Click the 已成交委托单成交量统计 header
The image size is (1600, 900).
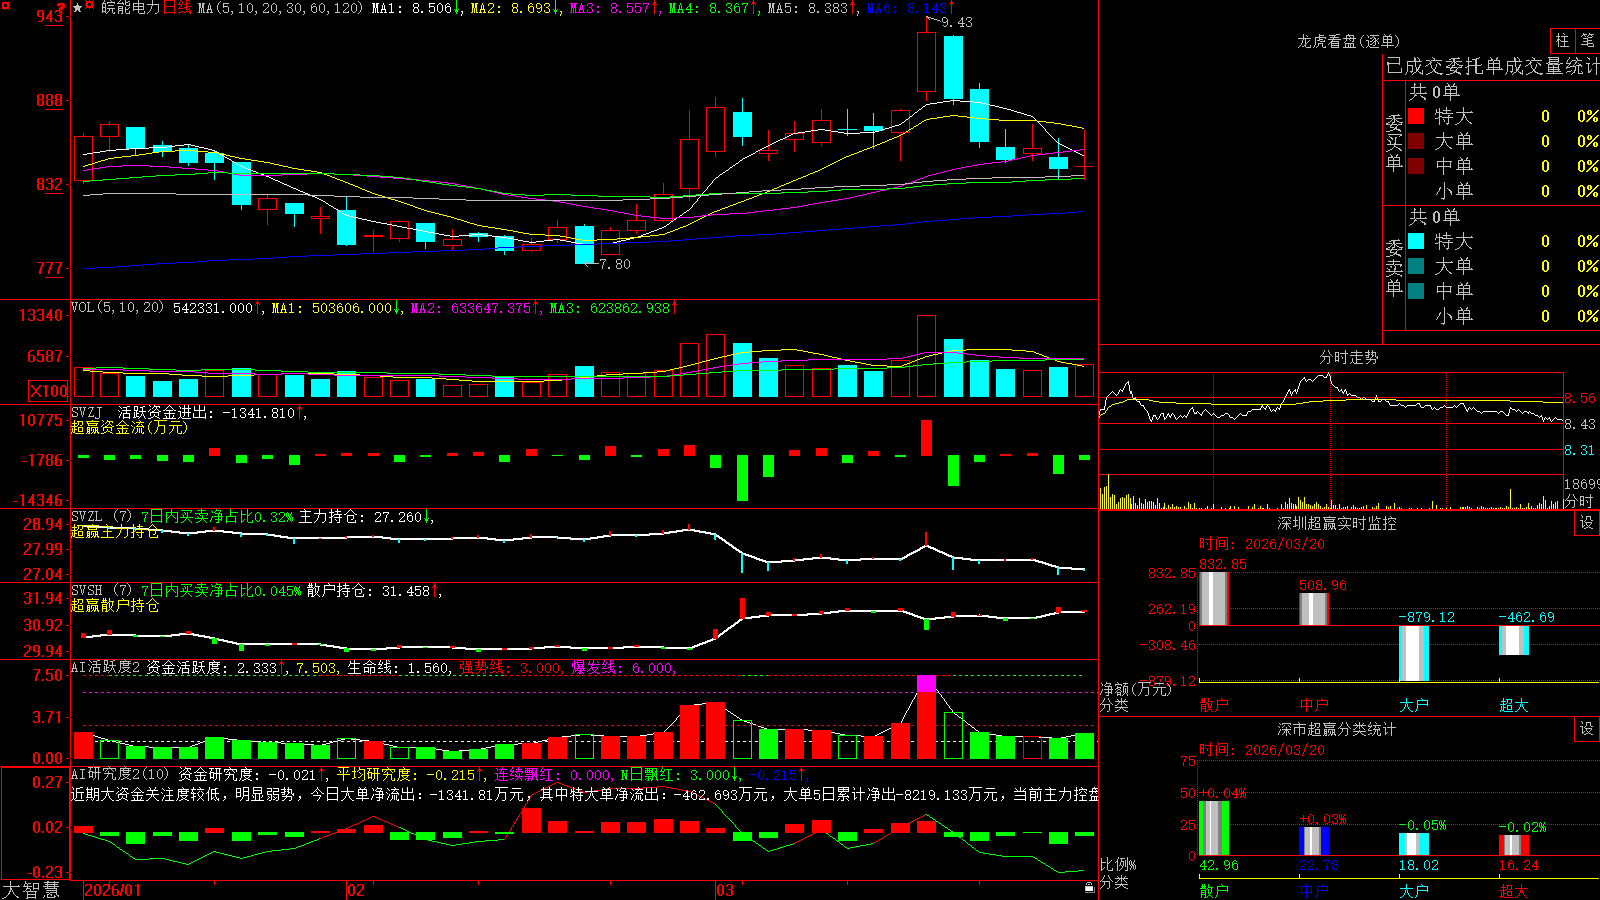click(1492, 66)
